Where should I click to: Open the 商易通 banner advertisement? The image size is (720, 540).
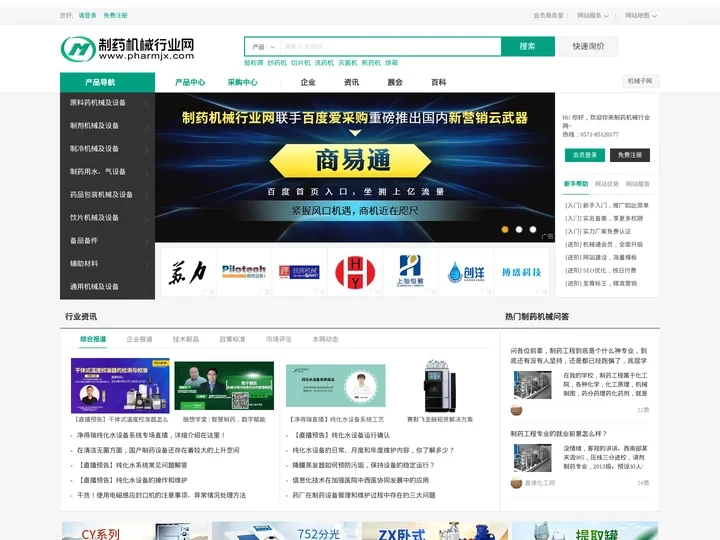(354, 168)
